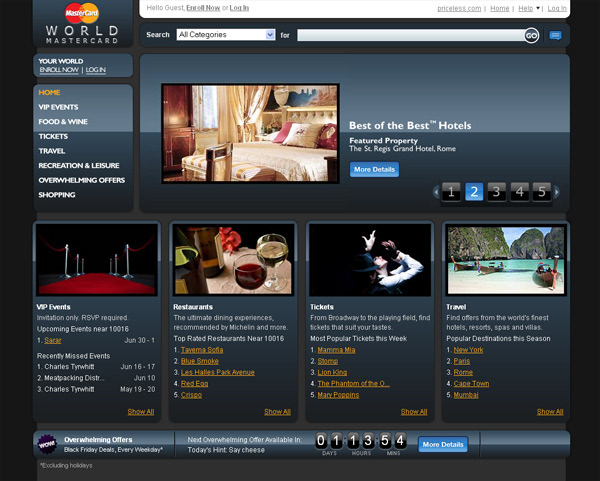Open the Mary Poppins tickets link
This screenshot has width=600, height=481.
pyautogui.click(x=338, y=395)
